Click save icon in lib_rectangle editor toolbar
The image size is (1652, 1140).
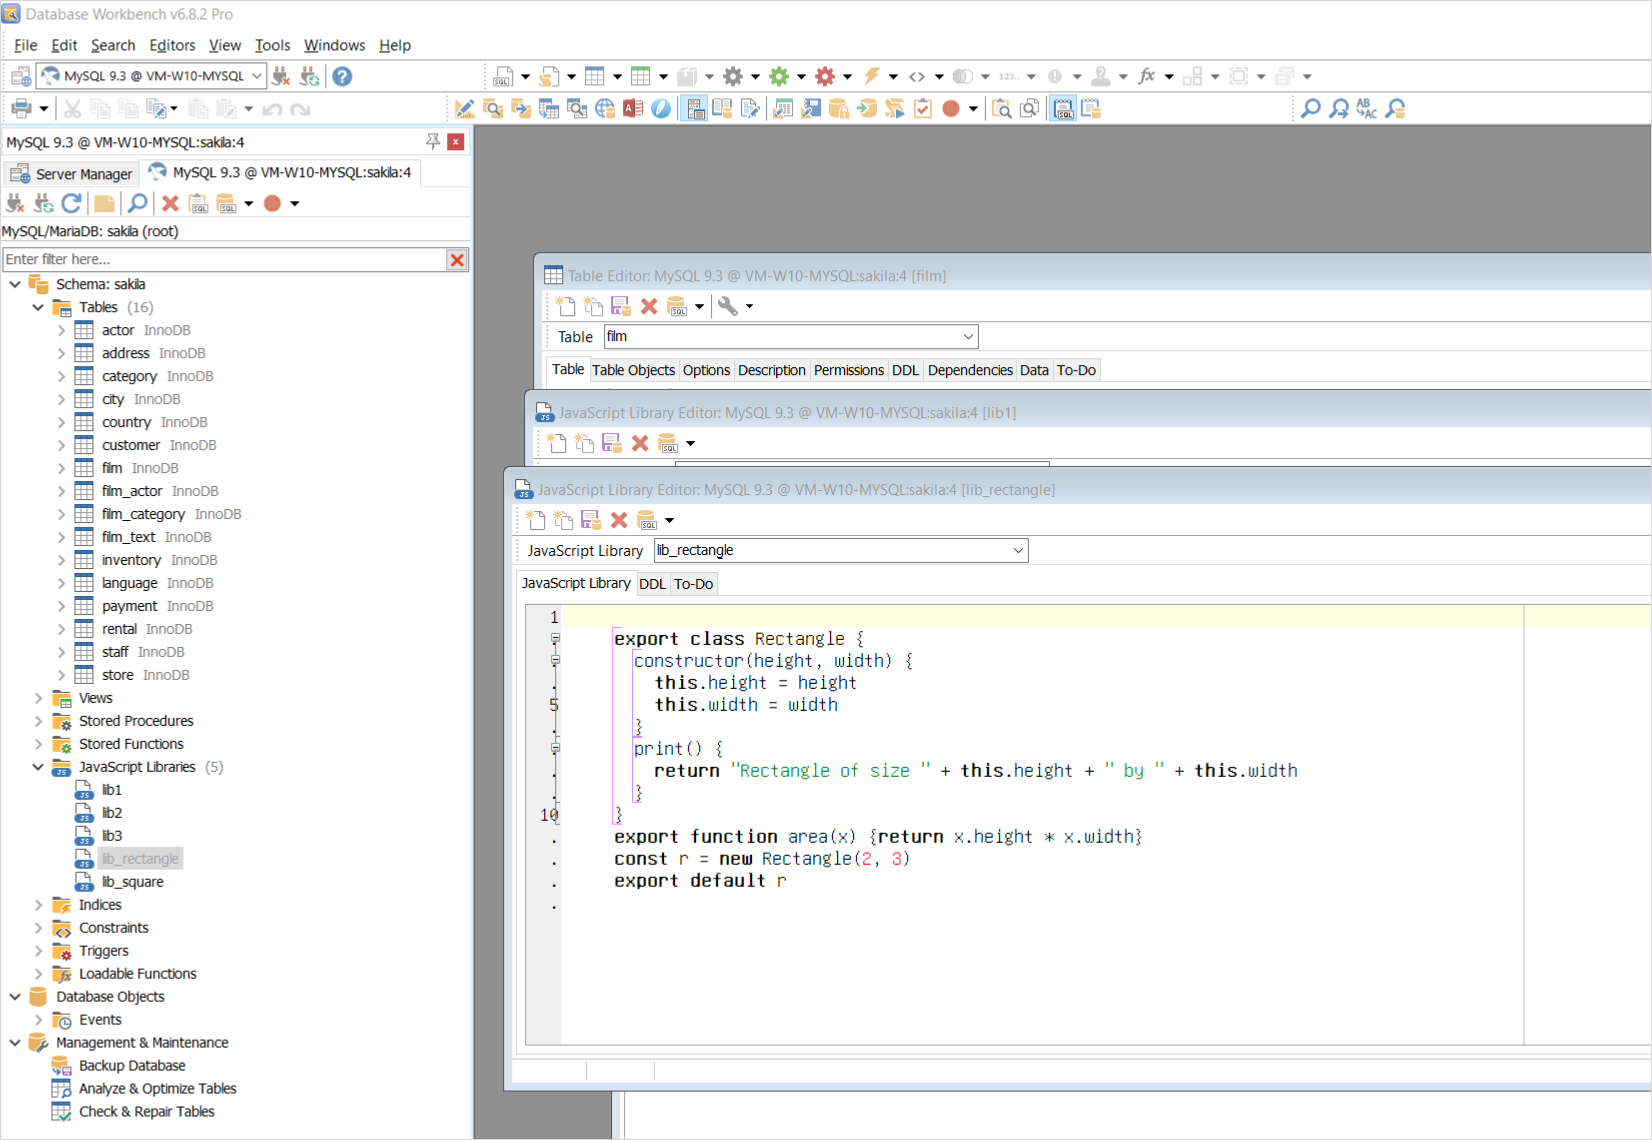(591, 520)
